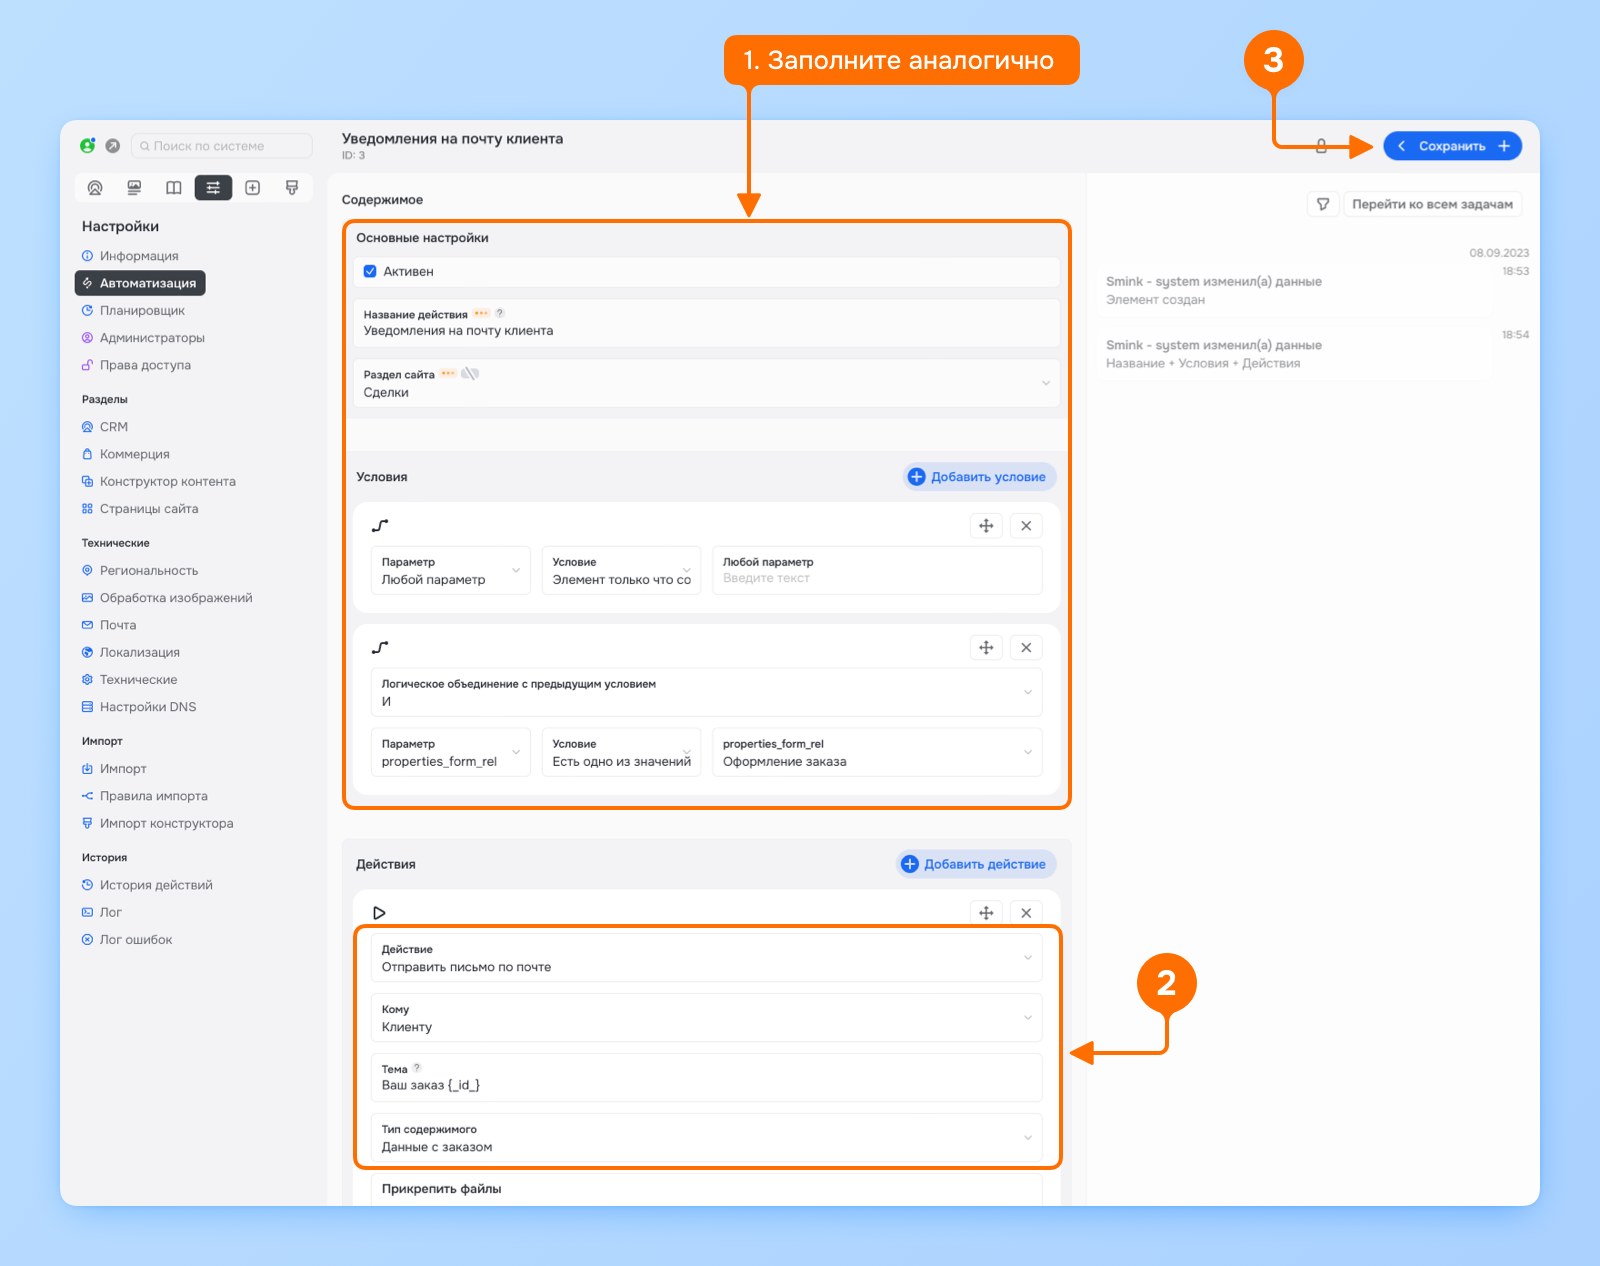Open Тип содержимого dropdown
Image resolution: width=1600 pixels, height=1266 pixels.
pos(706,1138)
